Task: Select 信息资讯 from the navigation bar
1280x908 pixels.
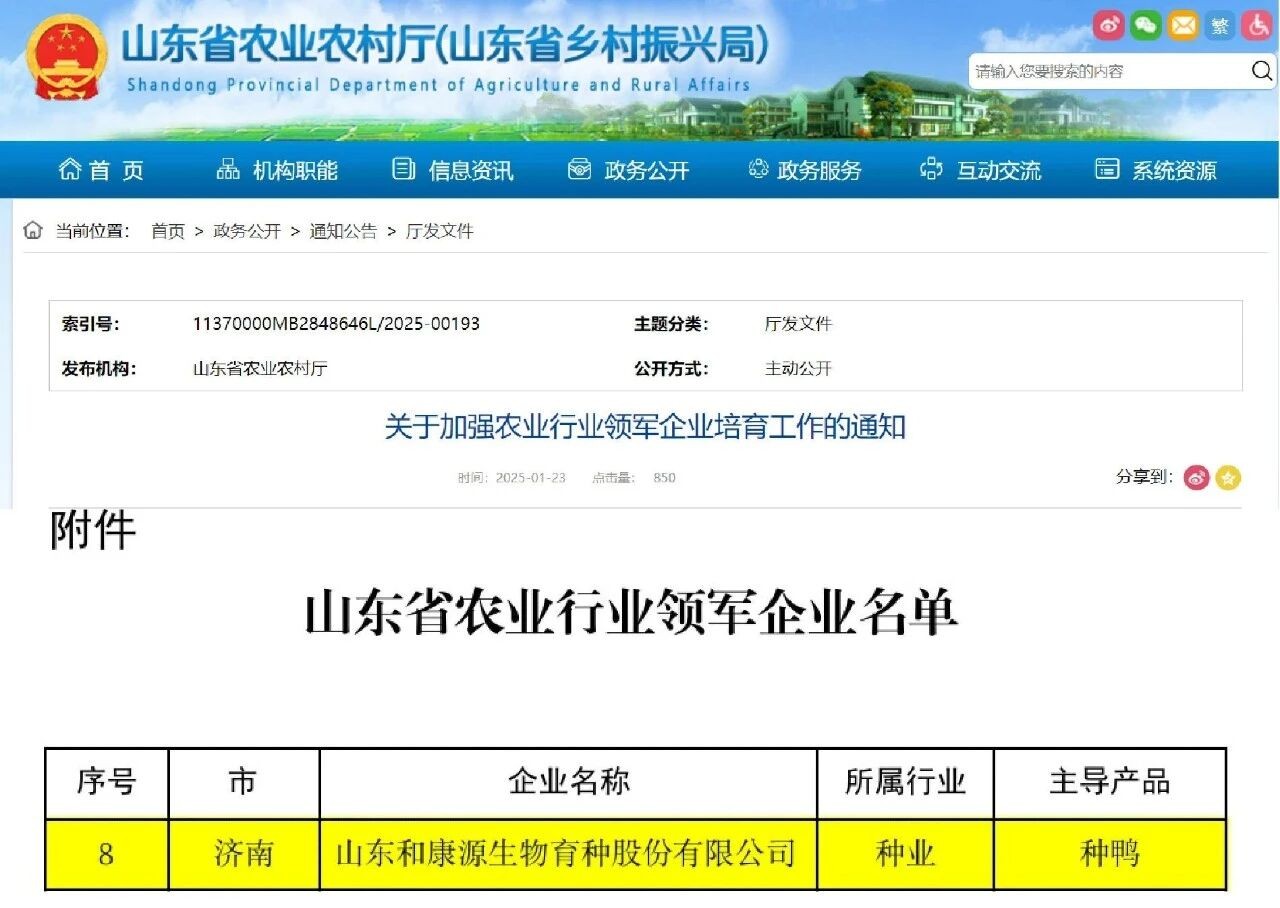Action: click(453, 171)
